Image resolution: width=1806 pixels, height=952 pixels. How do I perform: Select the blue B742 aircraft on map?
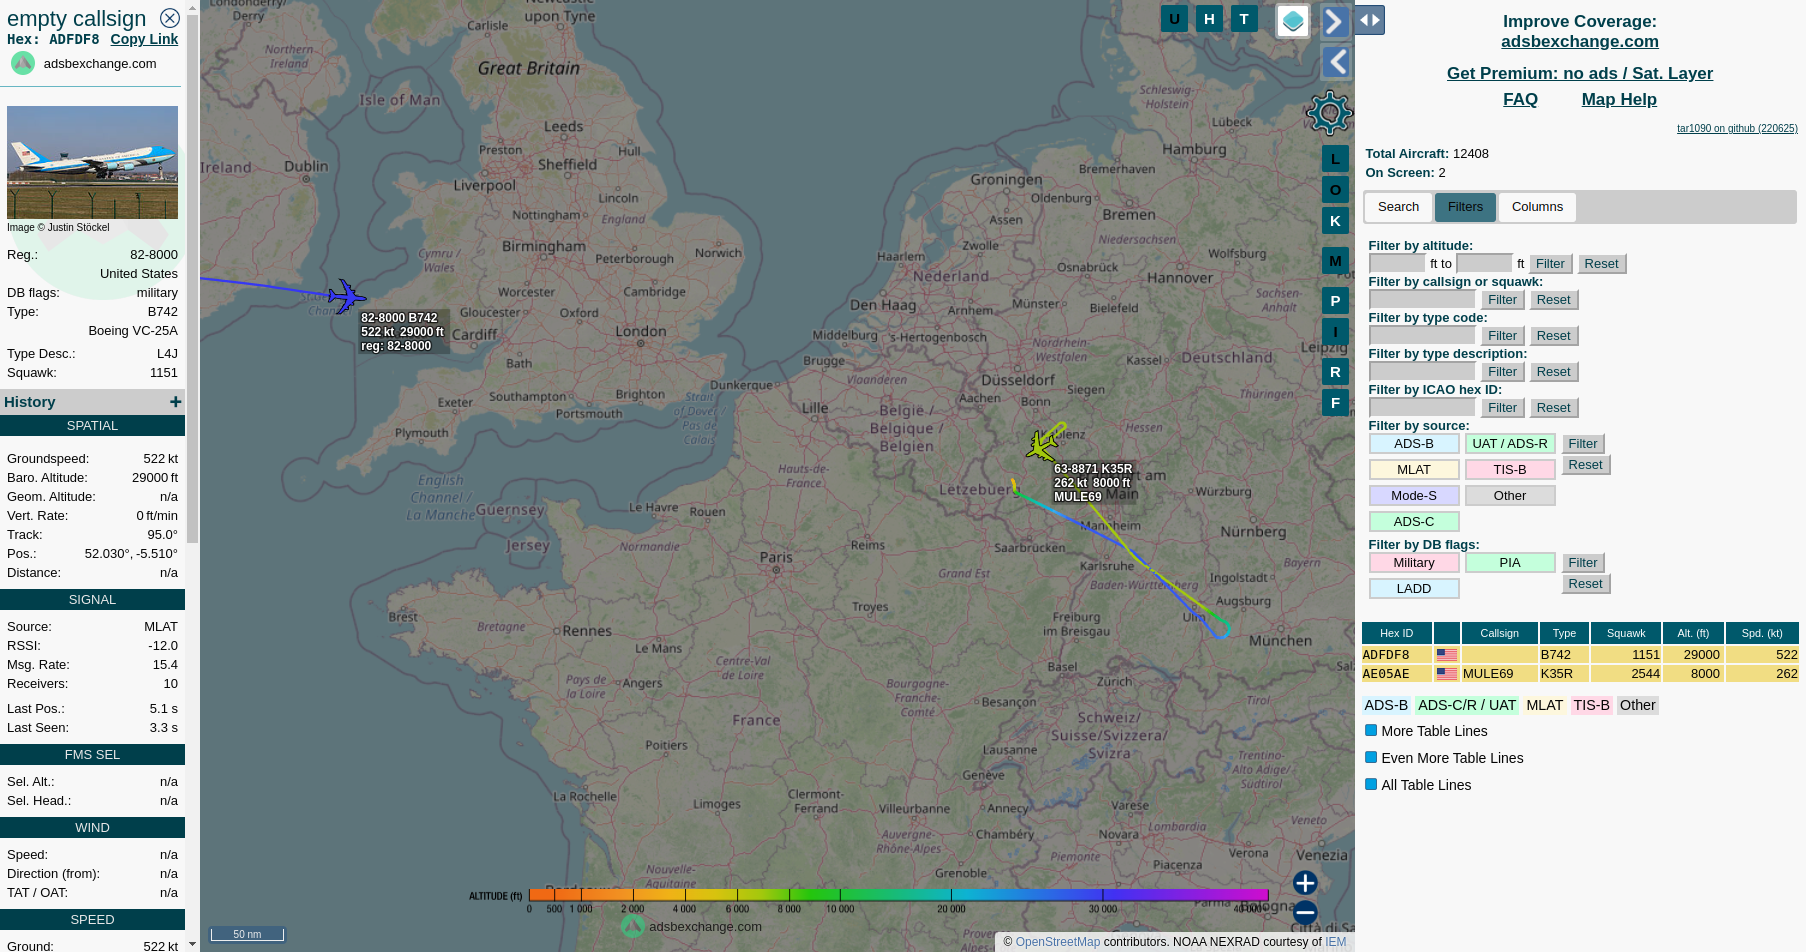point(346,296)
